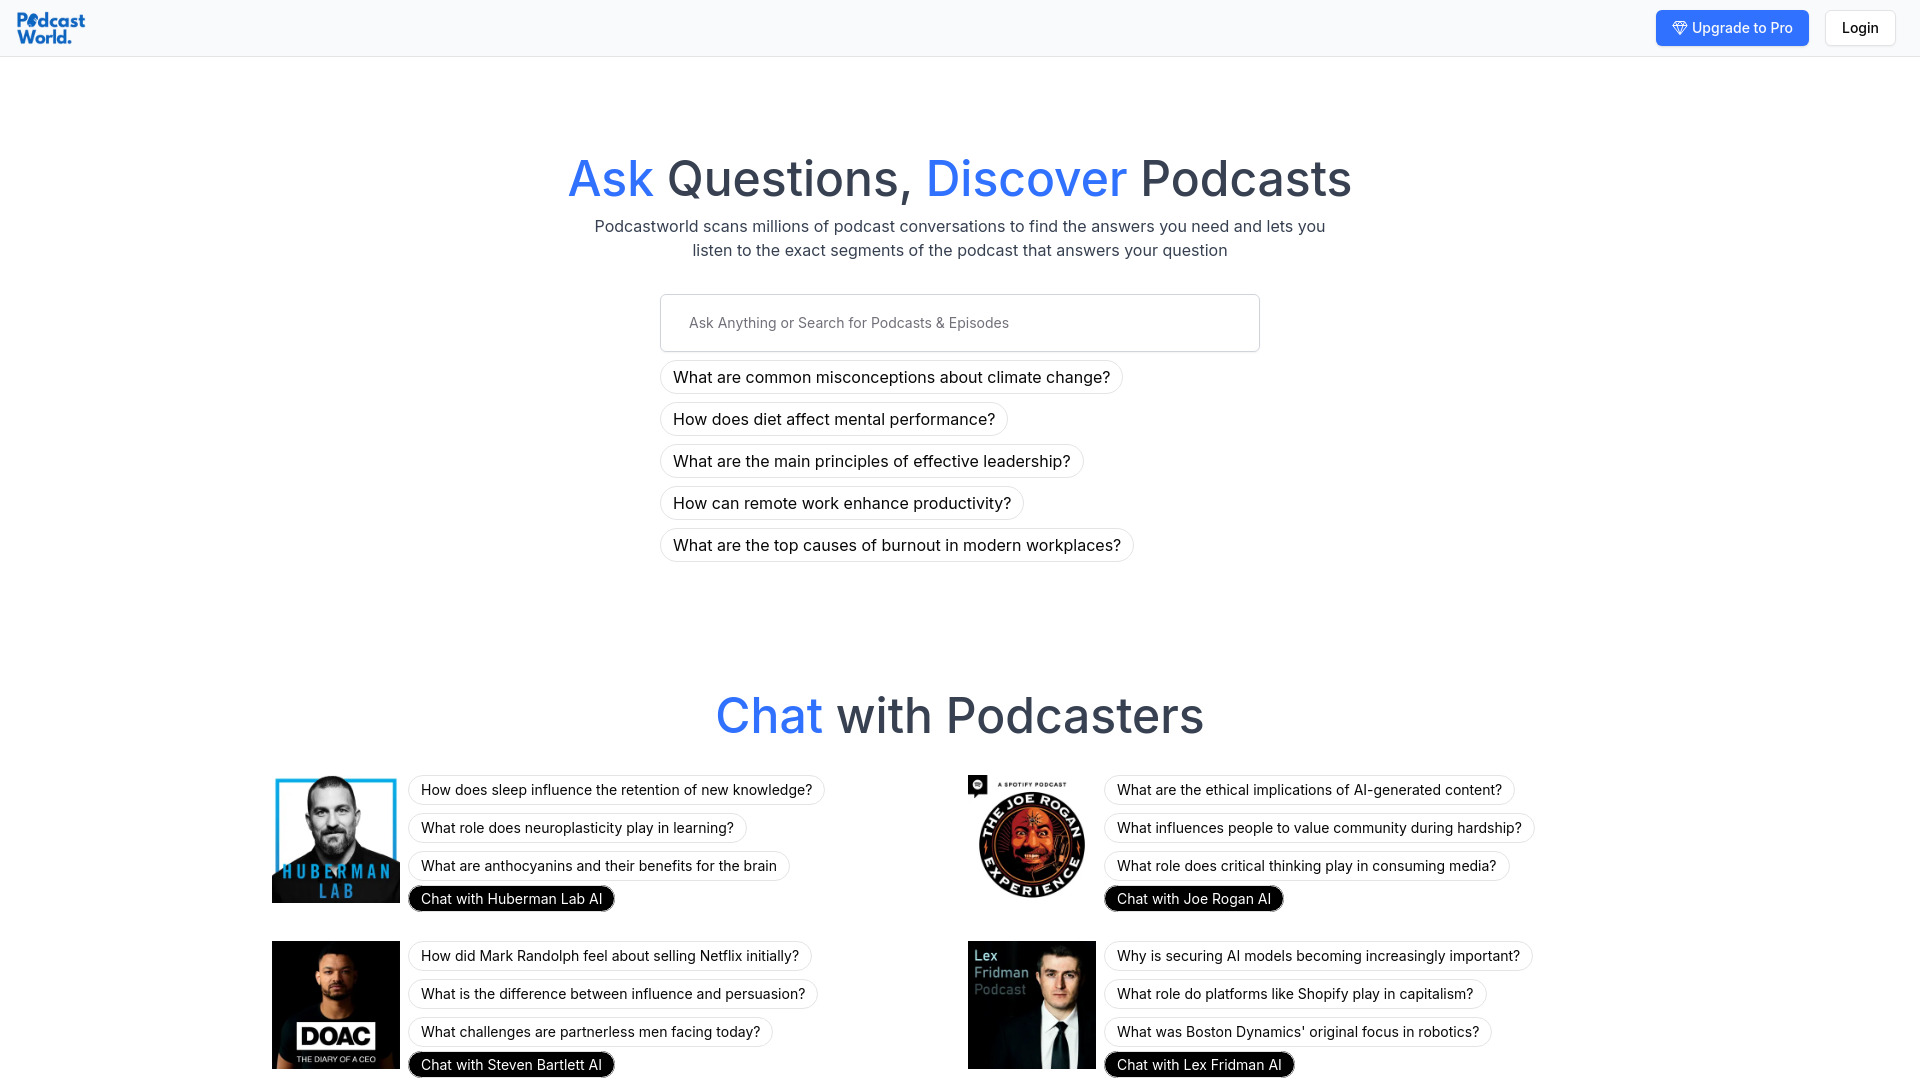Click the Upgrade to Pro crown icon
This screenshot has height=1080, width=1920.
(1679, 28)
